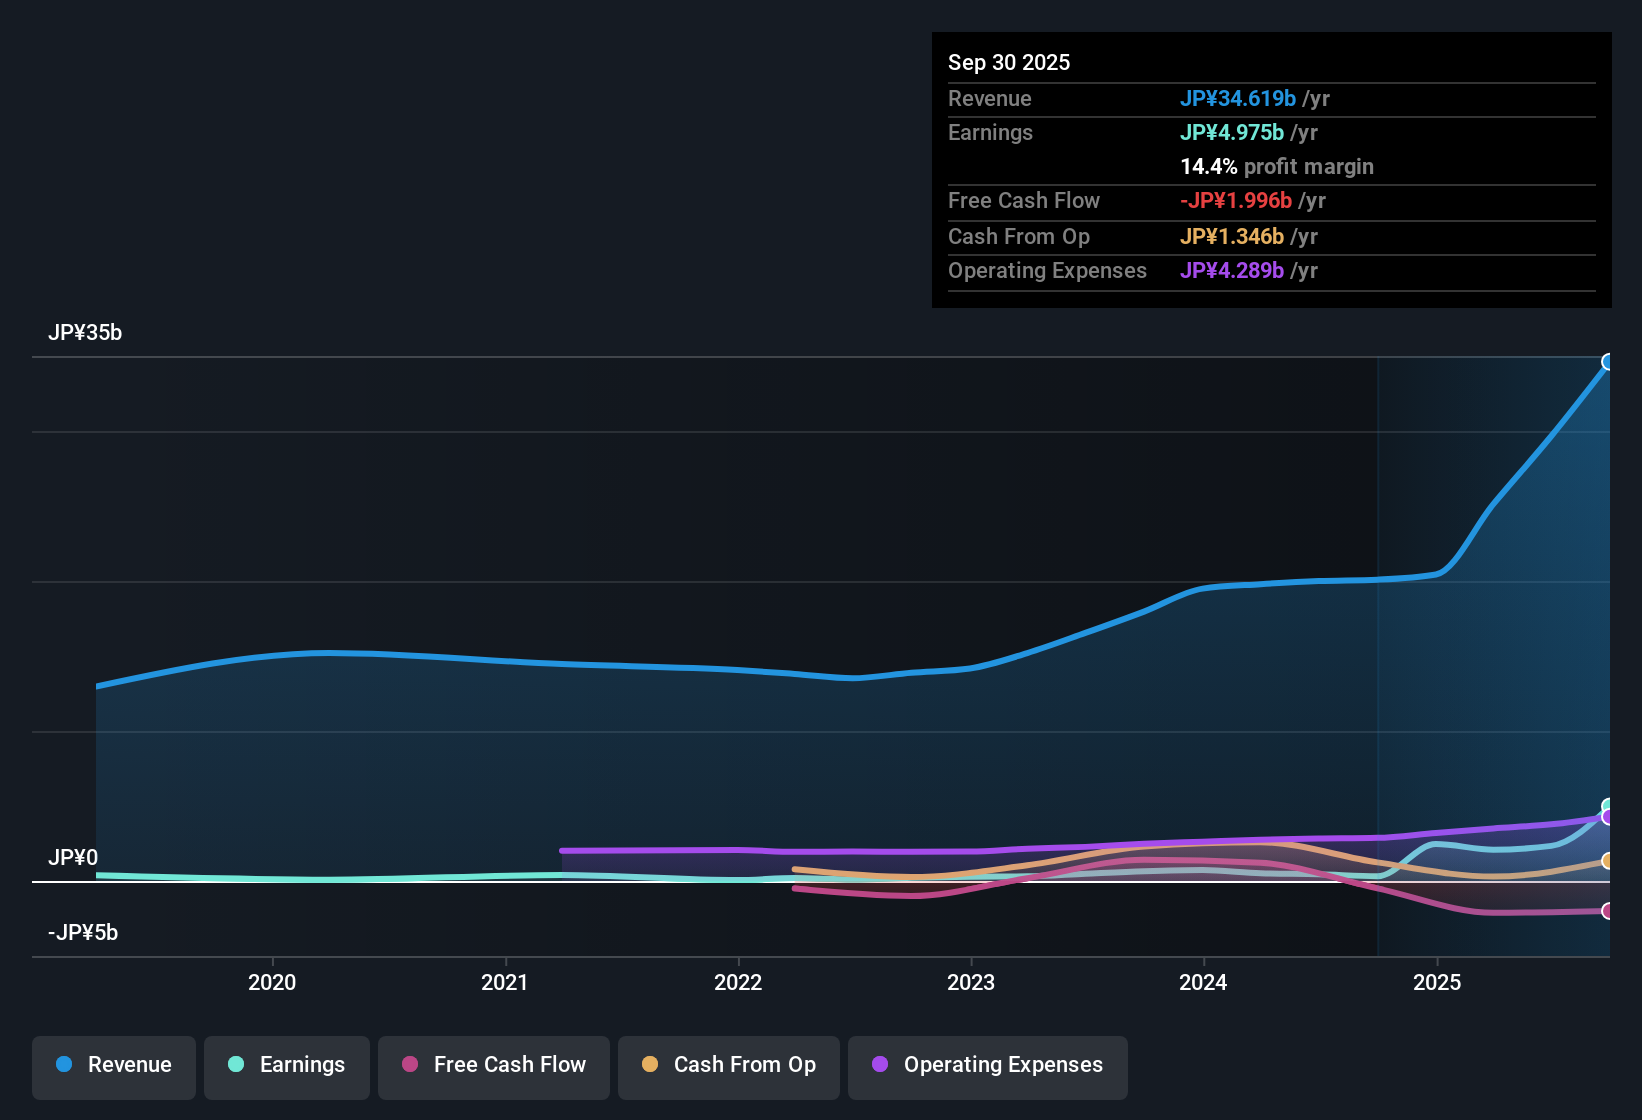1642x1120 pixels.
Task: Click the JP¥4.289b operating expenses value
Action: pos(1232,270)
